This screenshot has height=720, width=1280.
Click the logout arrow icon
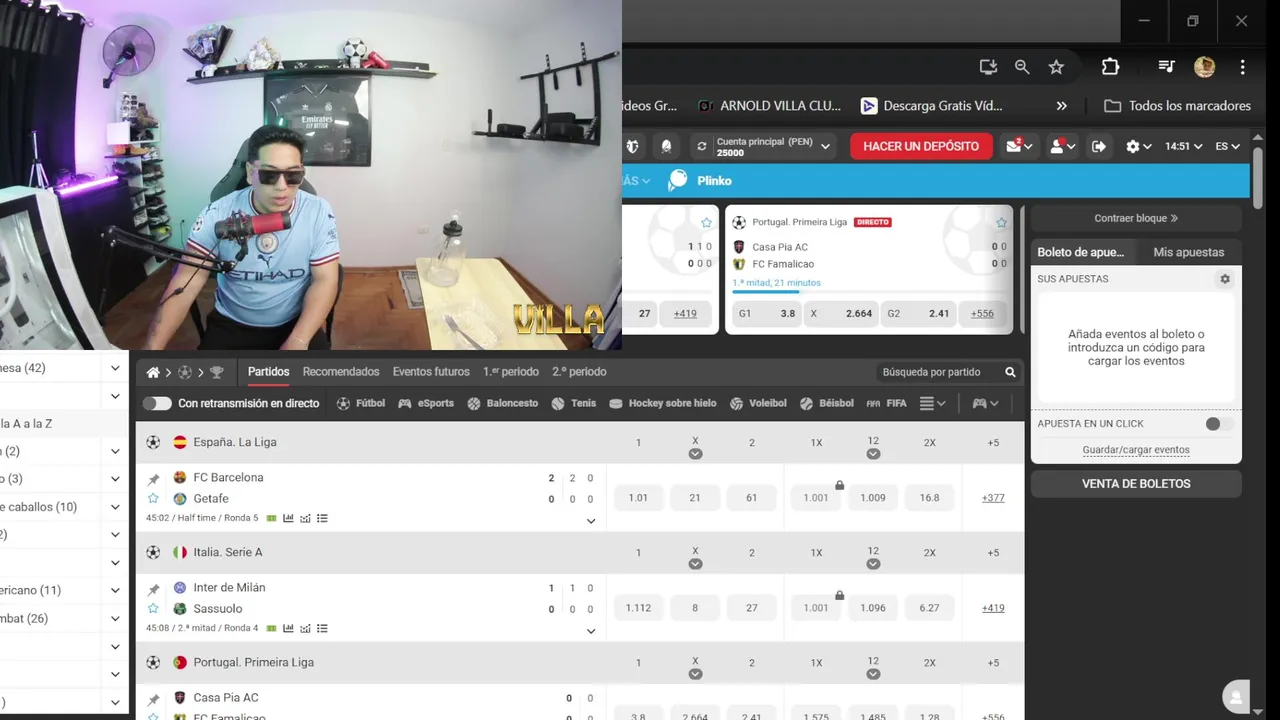coord(1098,146)
